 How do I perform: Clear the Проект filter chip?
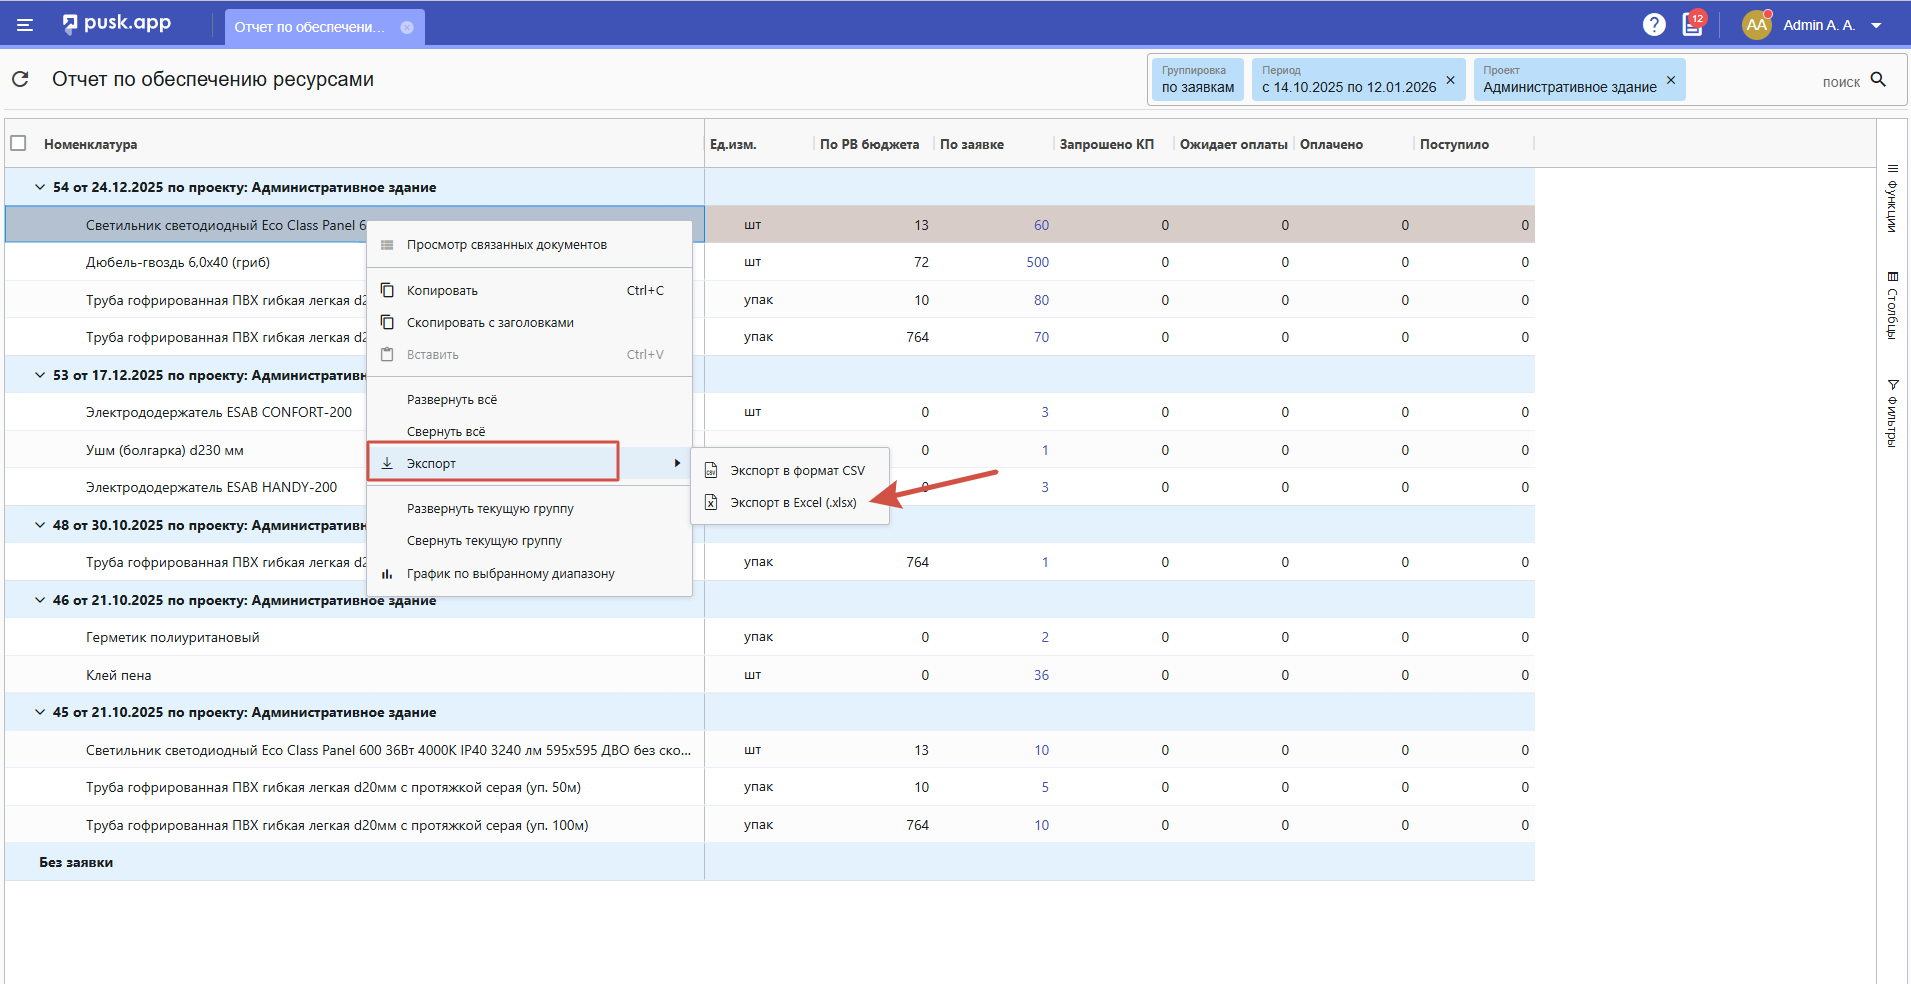coord(1670,80)
